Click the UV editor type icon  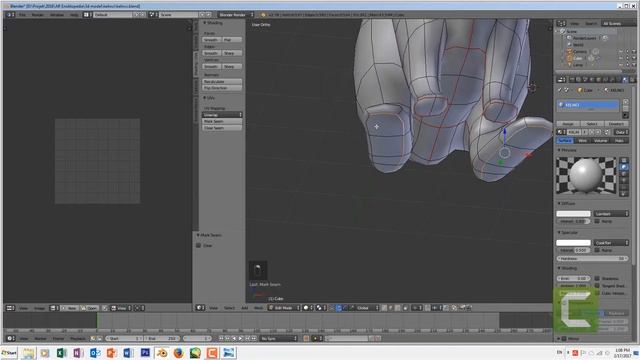pos(10,308)
